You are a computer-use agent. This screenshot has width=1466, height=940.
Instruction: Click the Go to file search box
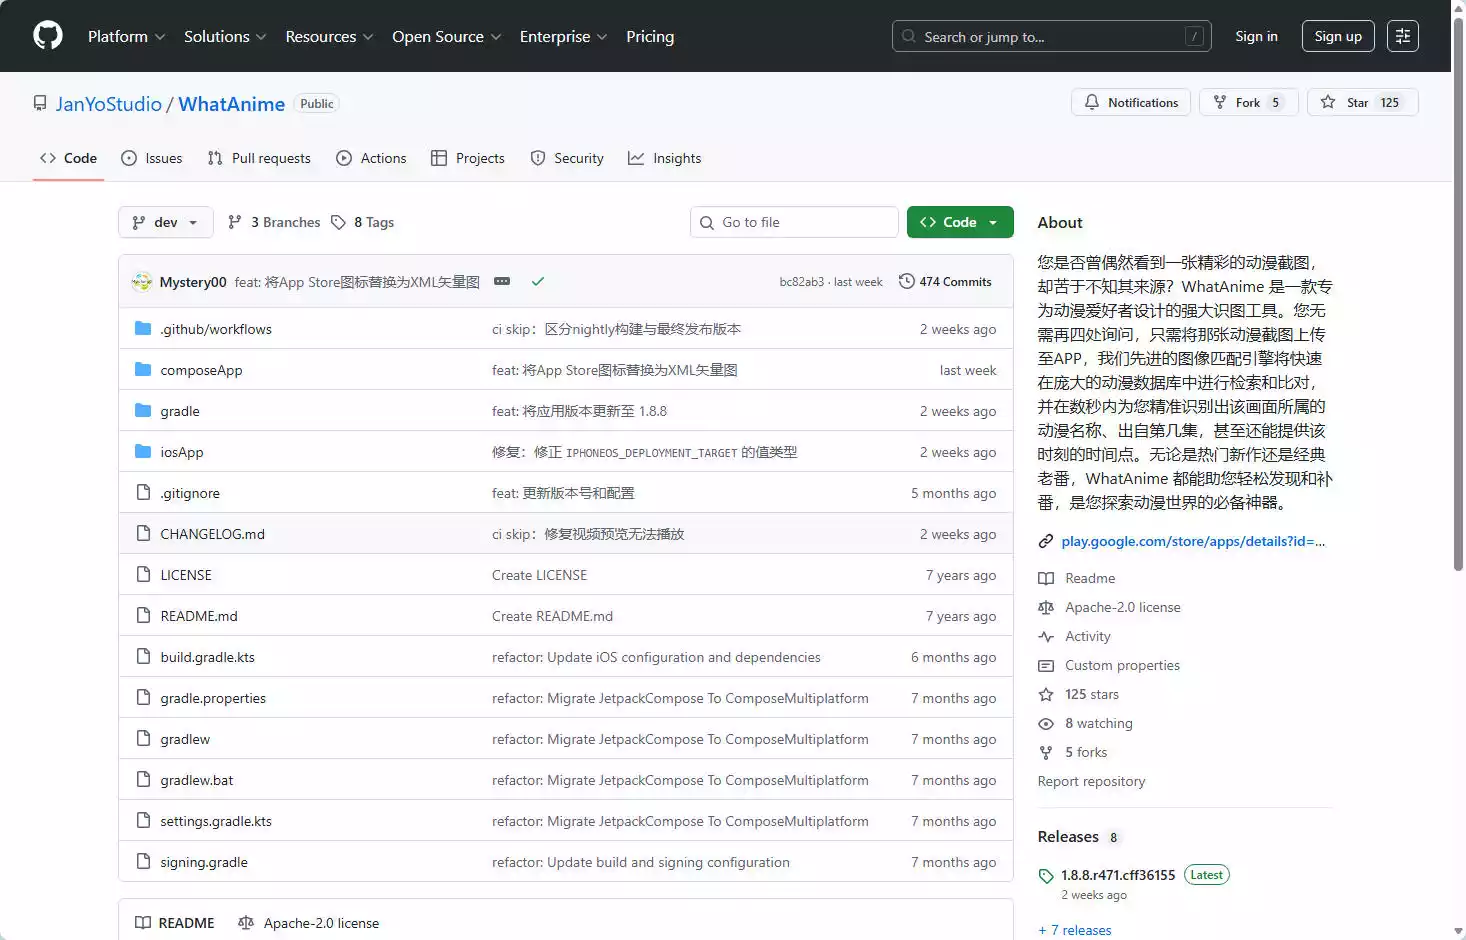coord(794,222)
